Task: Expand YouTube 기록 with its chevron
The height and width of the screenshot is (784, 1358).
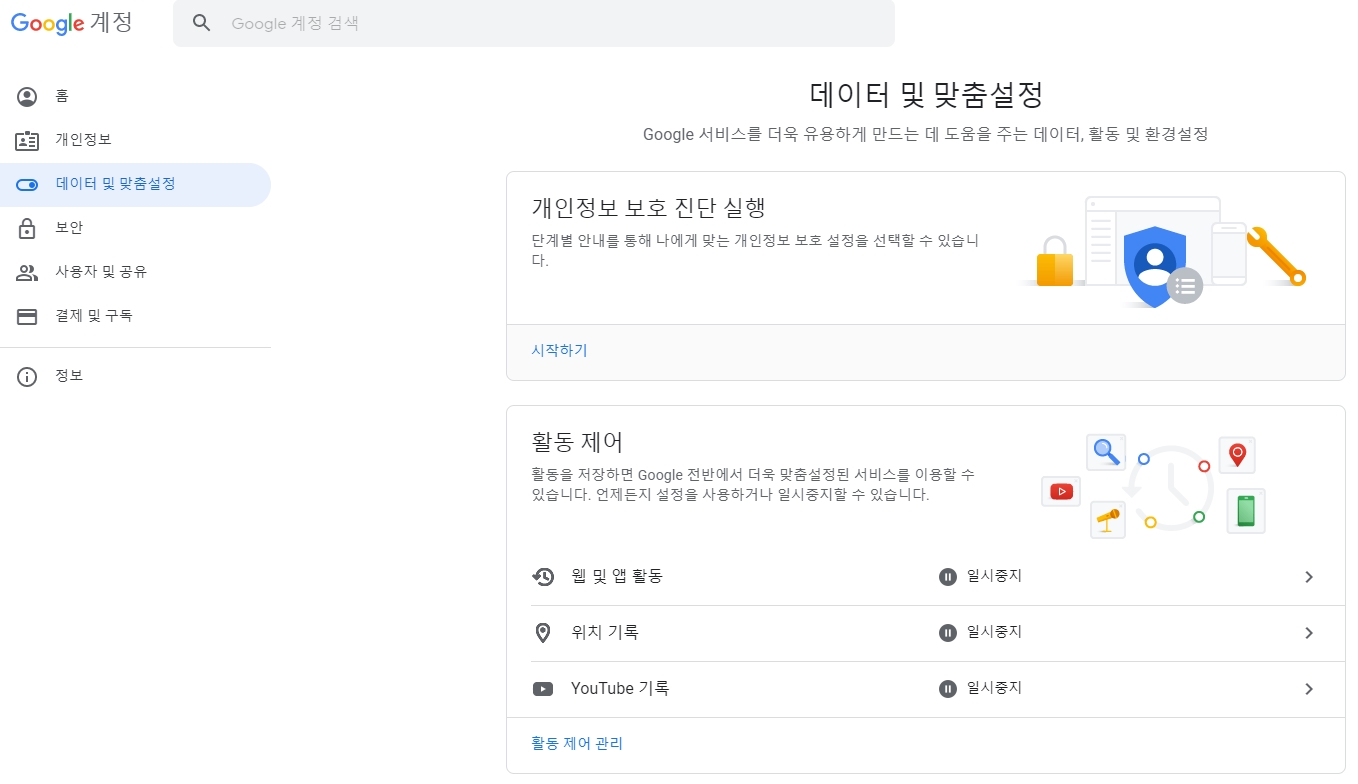Action: tap(1309, 690)
